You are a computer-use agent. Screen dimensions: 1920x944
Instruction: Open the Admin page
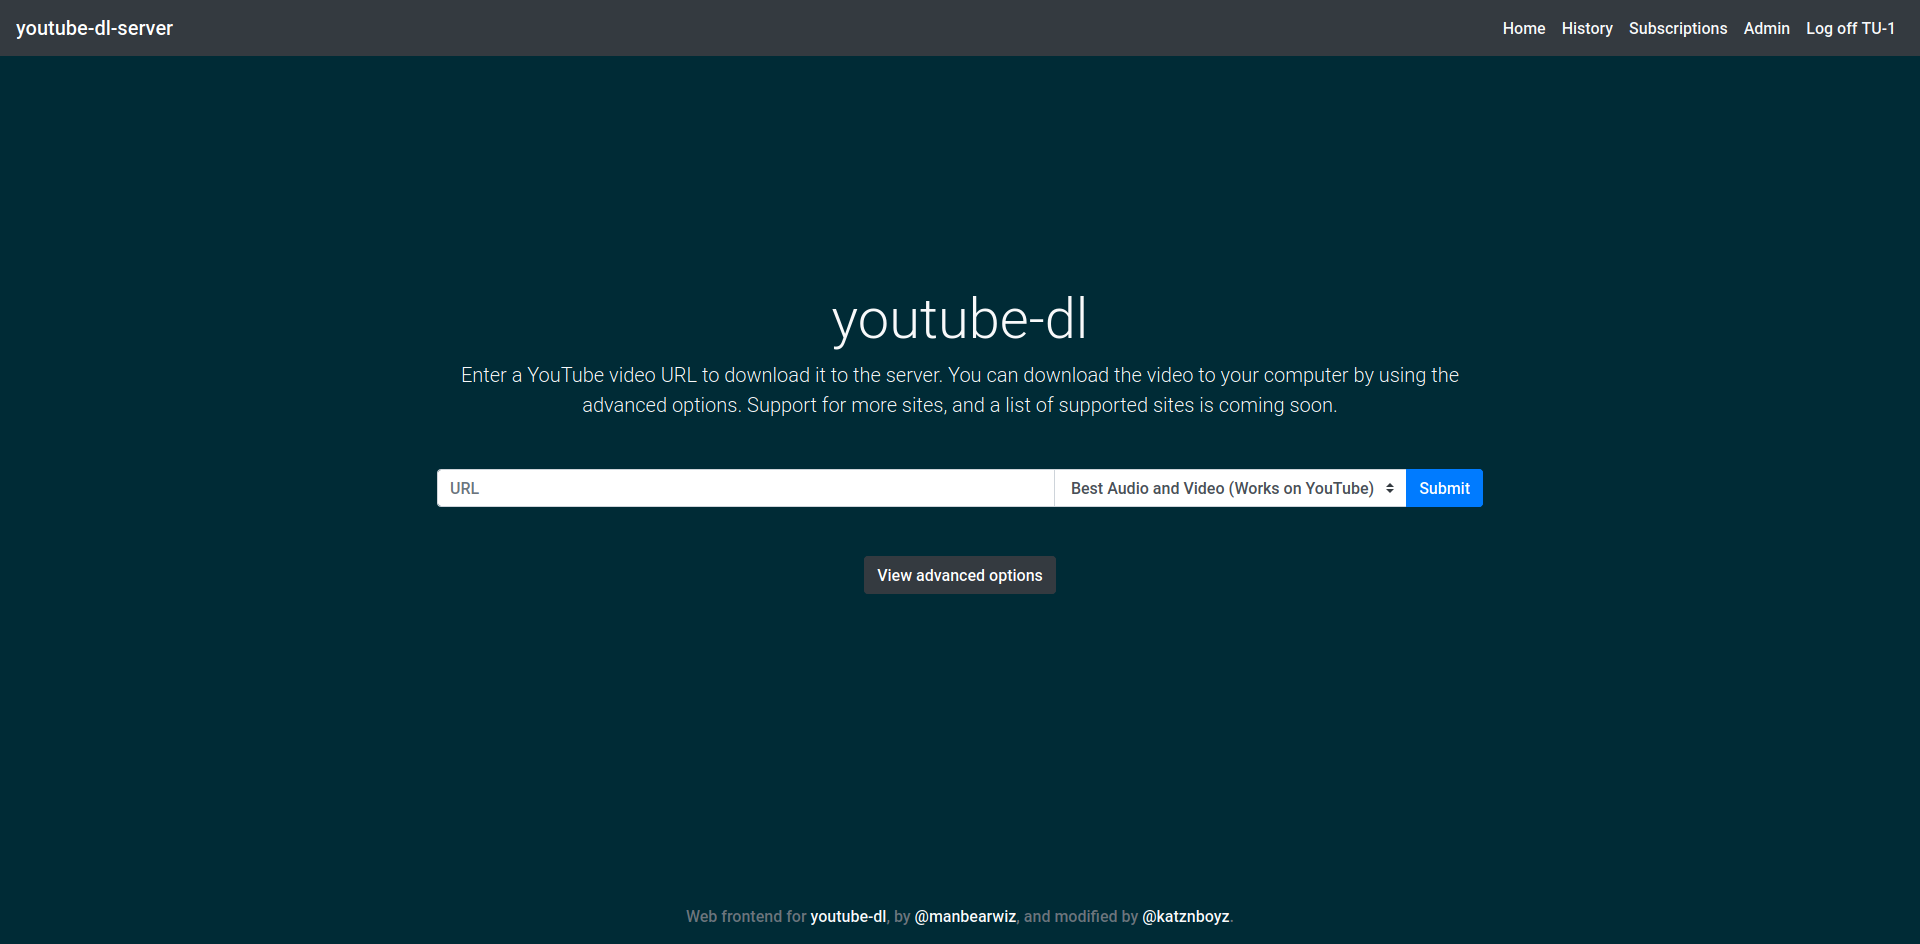pyautogui.click(x=1766, y=28)
